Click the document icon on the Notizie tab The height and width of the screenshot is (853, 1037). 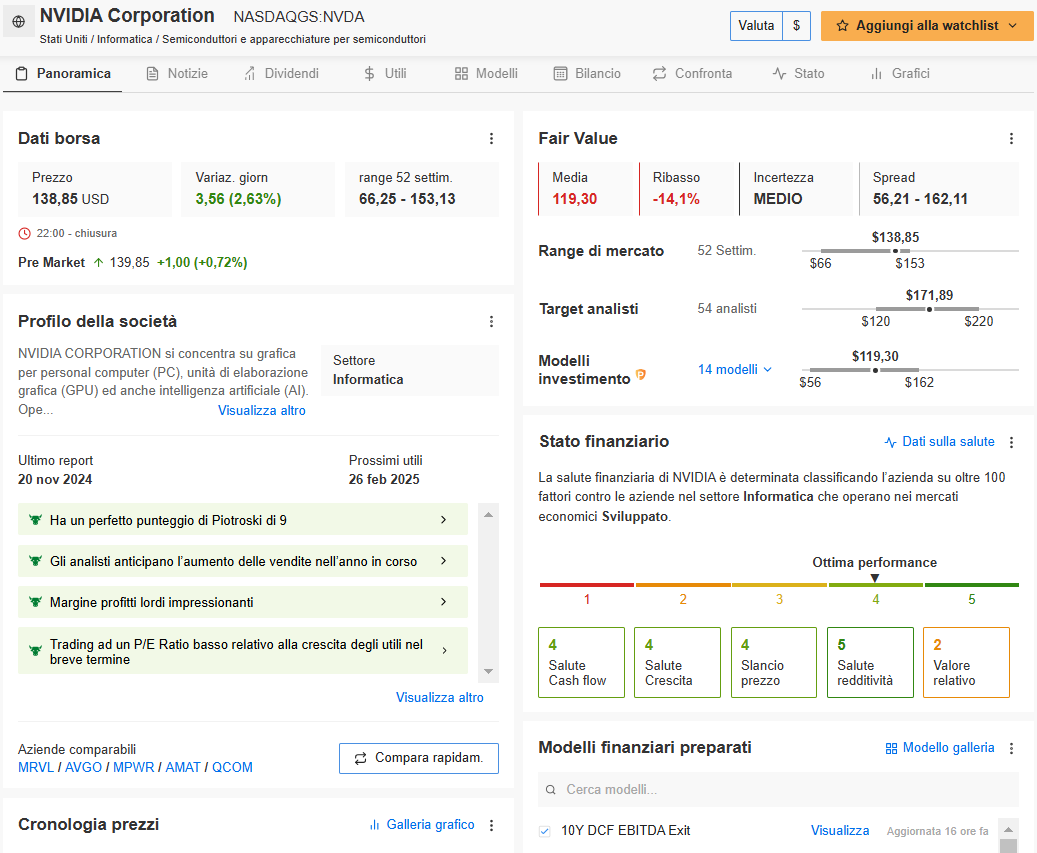(152, 73)
